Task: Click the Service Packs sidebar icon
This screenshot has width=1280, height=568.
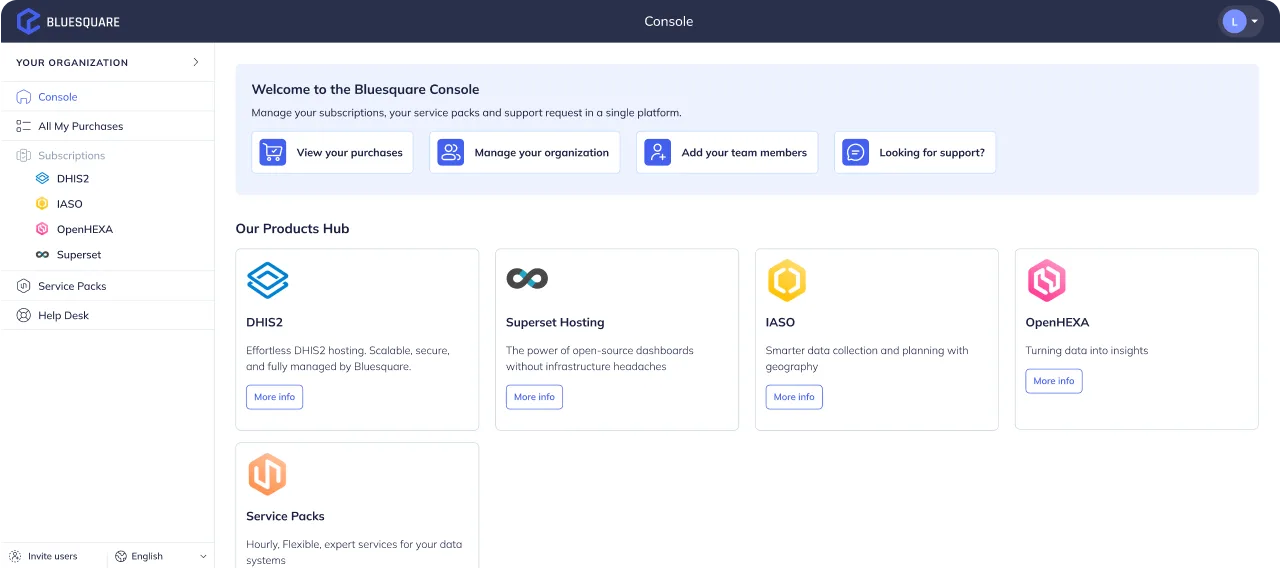Action: (24, 286)
